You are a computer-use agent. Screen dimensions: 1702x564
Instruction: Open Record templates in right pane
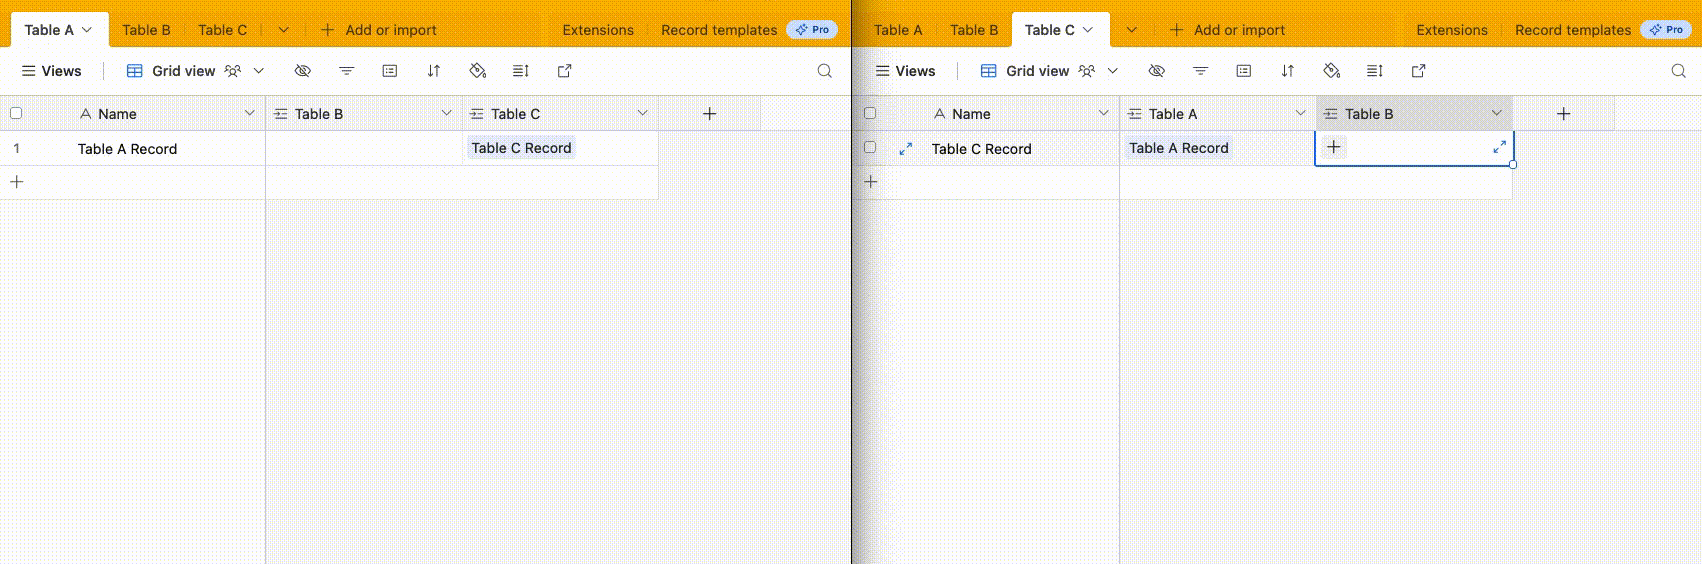pos(1602,30)
